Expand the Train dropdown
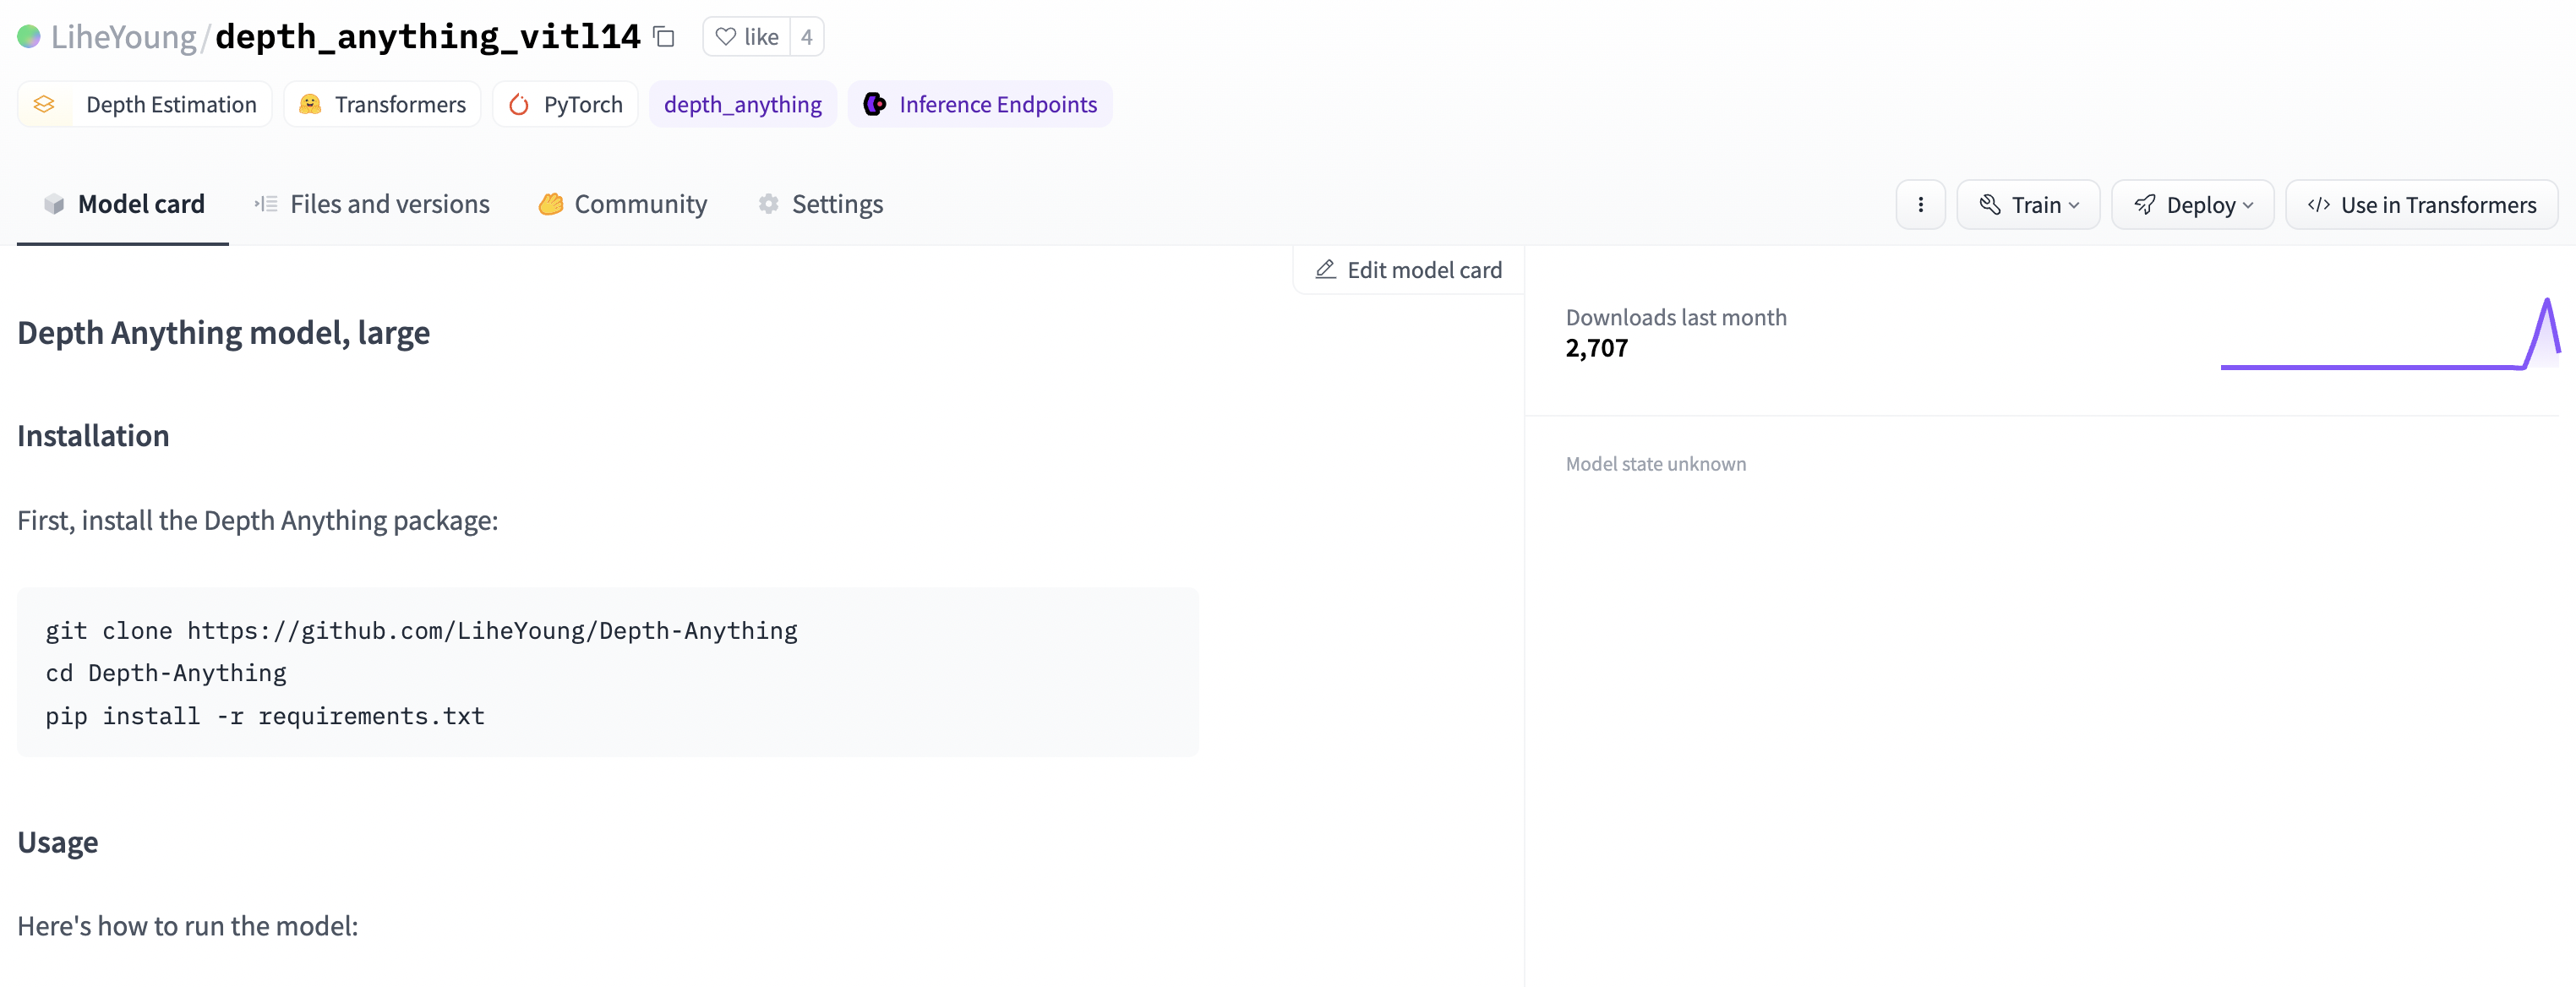 [x=2028, y=205]
